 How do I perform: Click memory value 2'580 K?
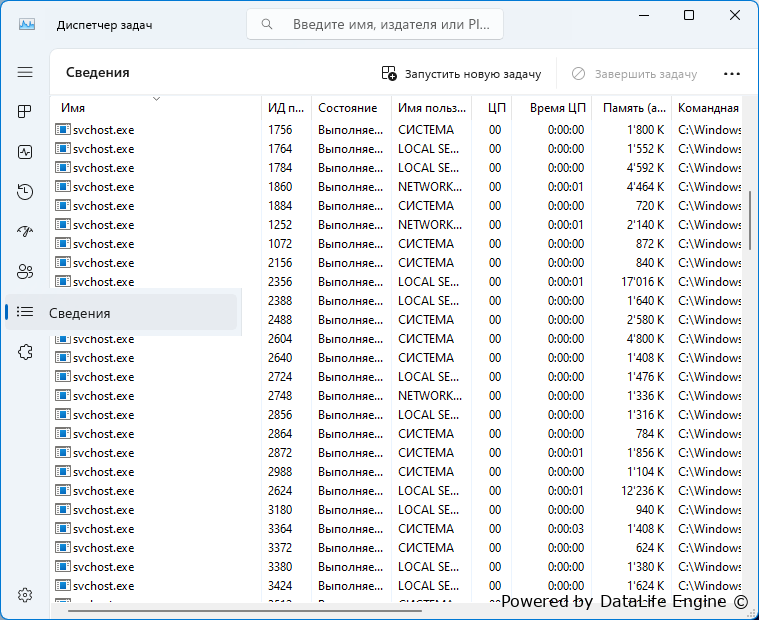[x=645, y=320]
